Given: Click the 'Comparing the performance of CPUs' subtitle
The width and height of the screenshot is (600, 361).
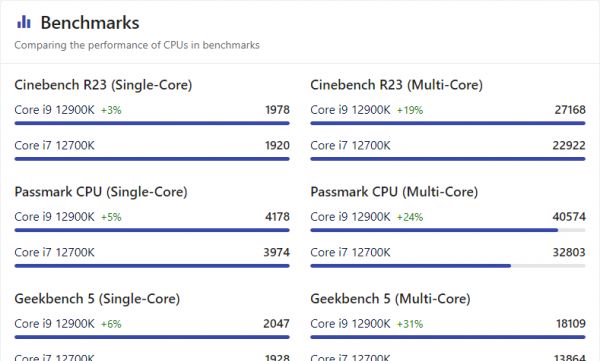Looking at the screenshot, I should [137, 45].
